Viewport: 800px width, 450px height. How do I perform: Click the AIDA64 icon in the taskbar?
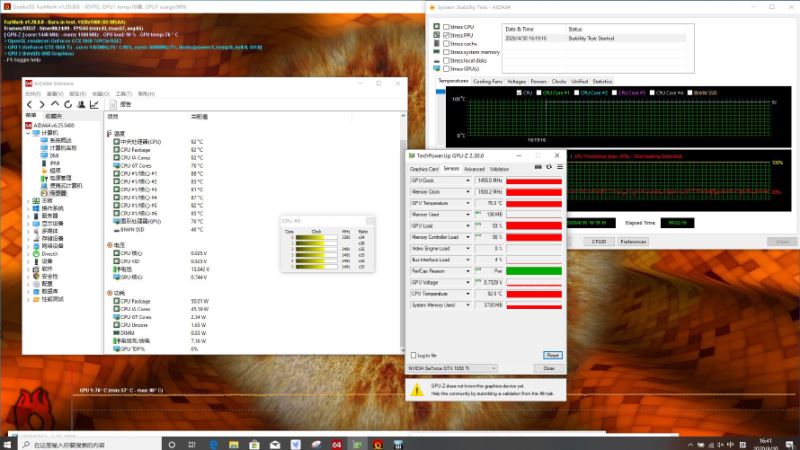click(x=336, y=444)
